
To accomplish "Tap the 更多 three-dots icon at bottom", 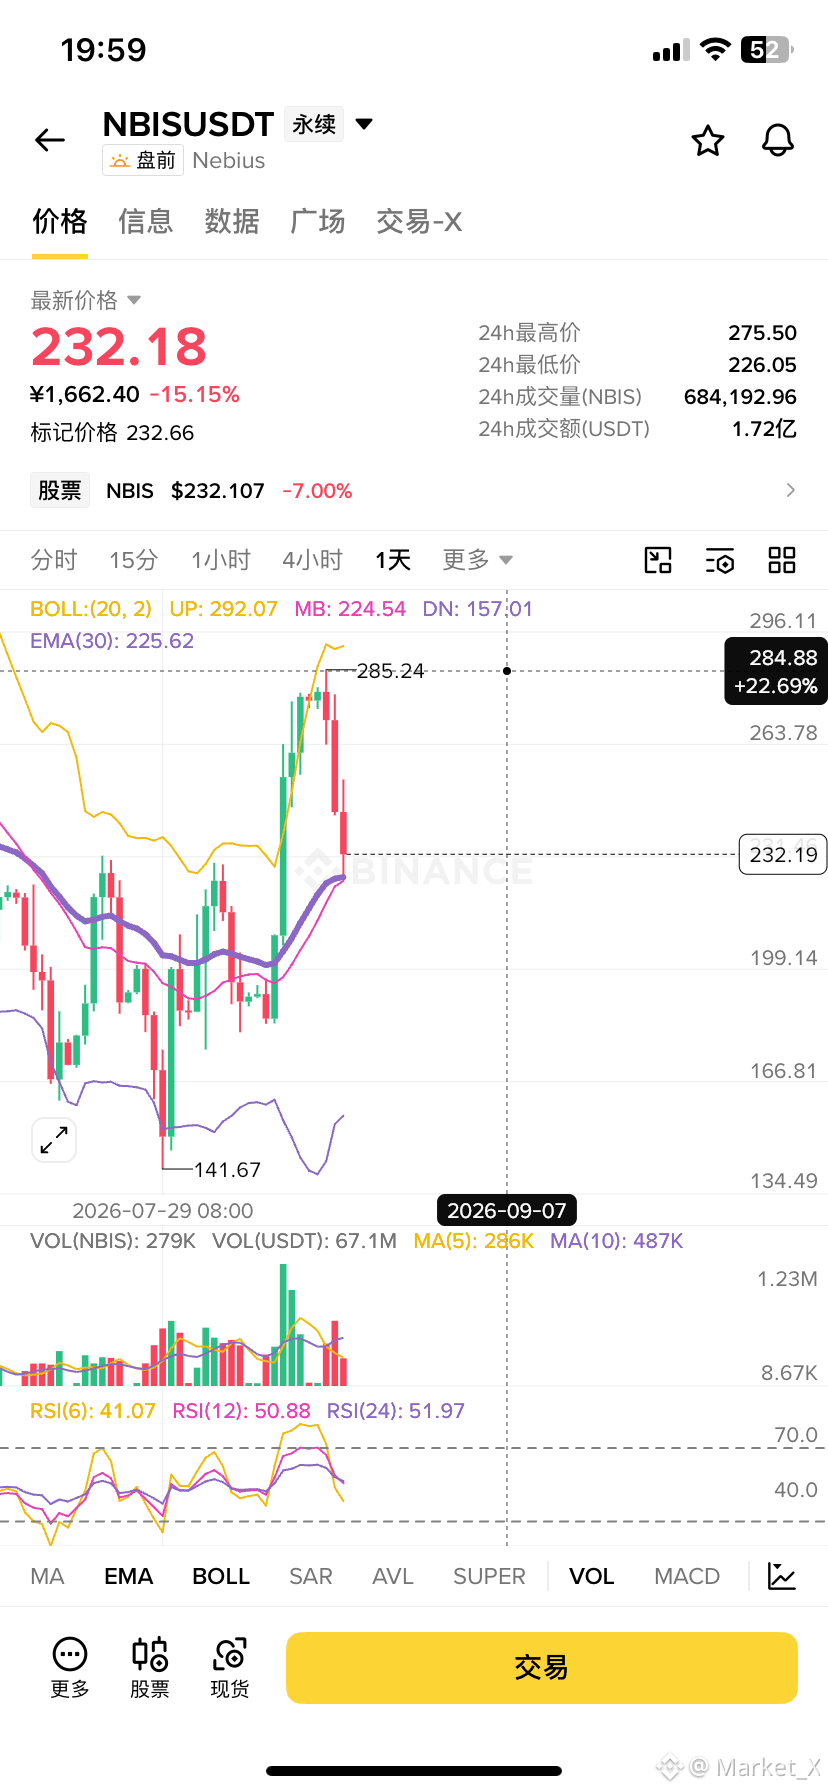I will [x=70, y=1667].
